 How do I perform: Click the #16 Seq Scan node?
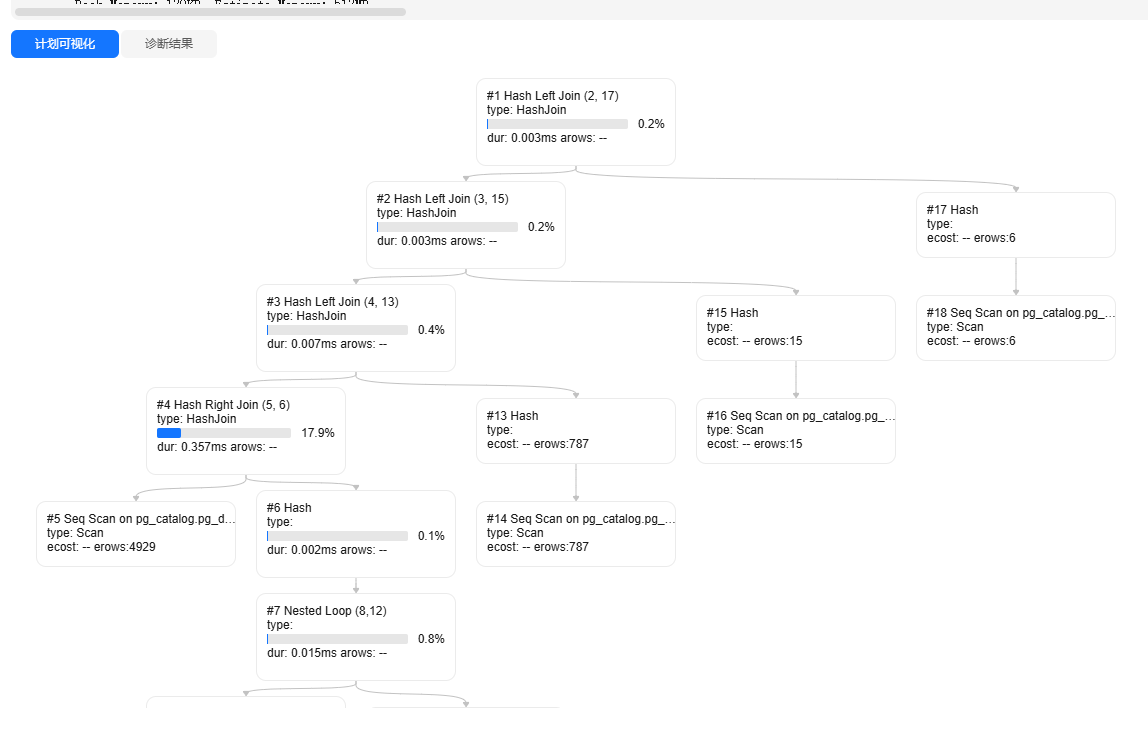795,430
